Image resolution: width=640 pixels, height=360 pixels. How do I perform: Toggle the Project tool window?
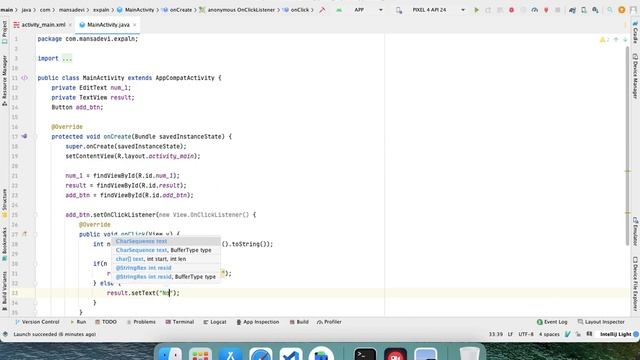point(4,32)
